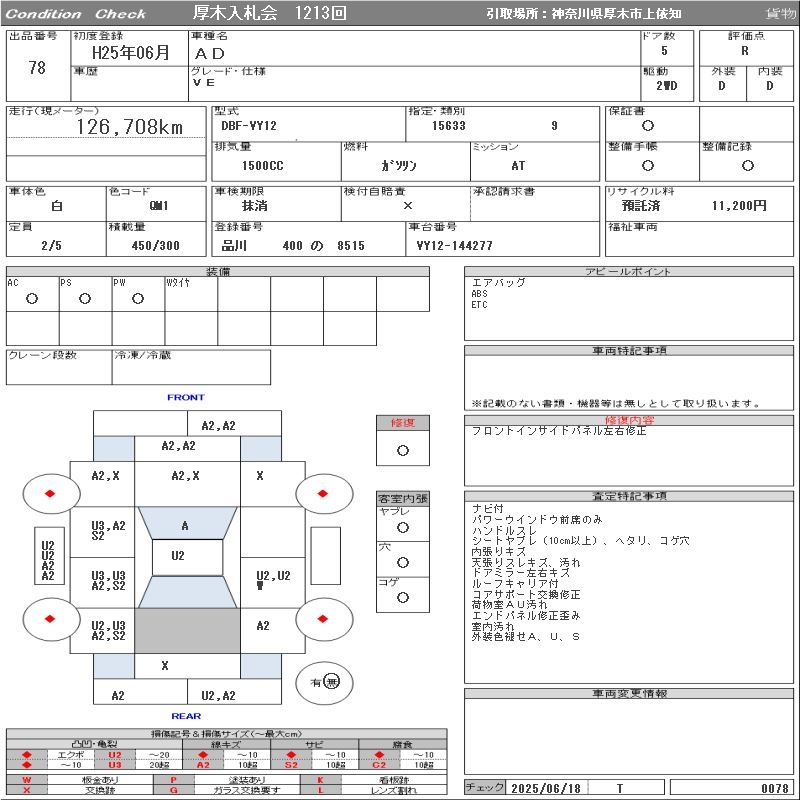Click the circle in the 修復 box
The image size is (800, 800).
tap(403, 451)
